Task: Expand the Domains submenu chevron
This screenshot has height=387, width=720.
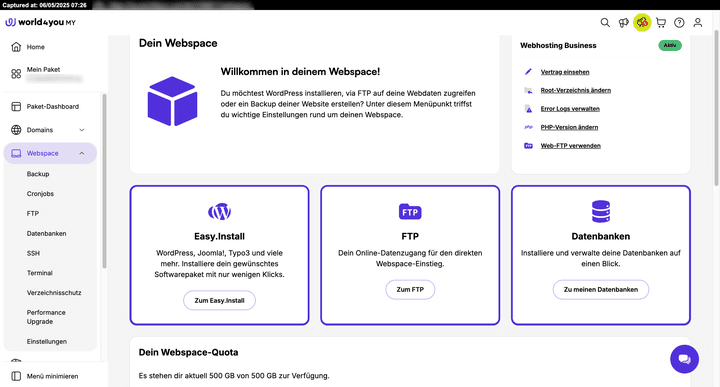Action: [x=82, y=130]
